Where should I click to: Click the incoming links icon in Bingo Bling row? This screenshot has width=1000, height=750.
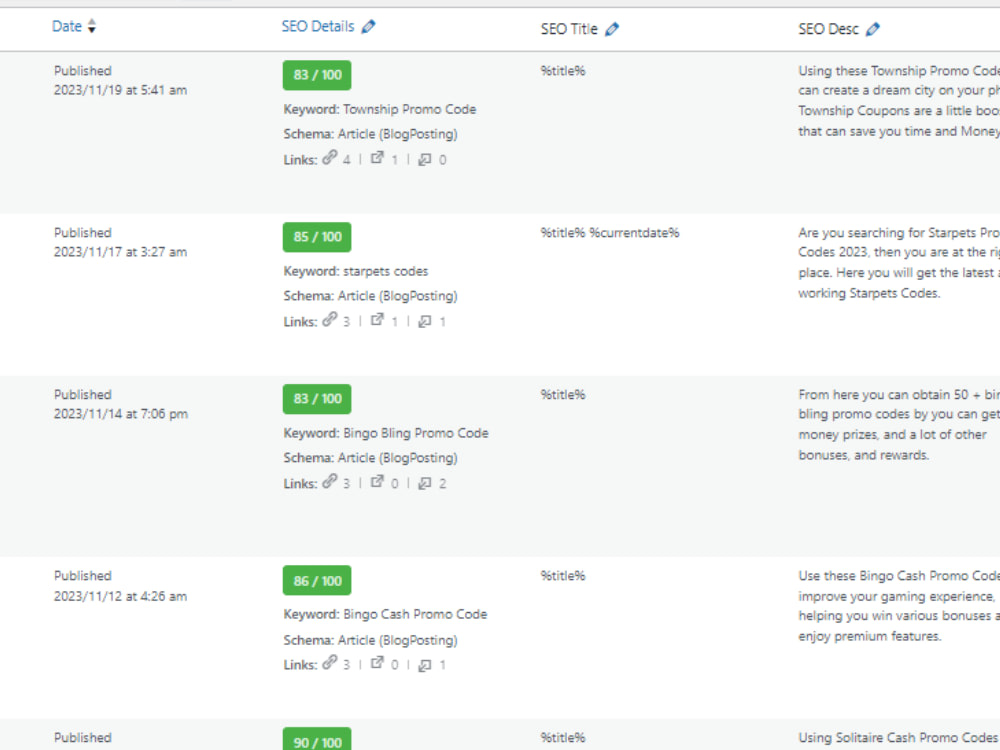coord(424,483)
